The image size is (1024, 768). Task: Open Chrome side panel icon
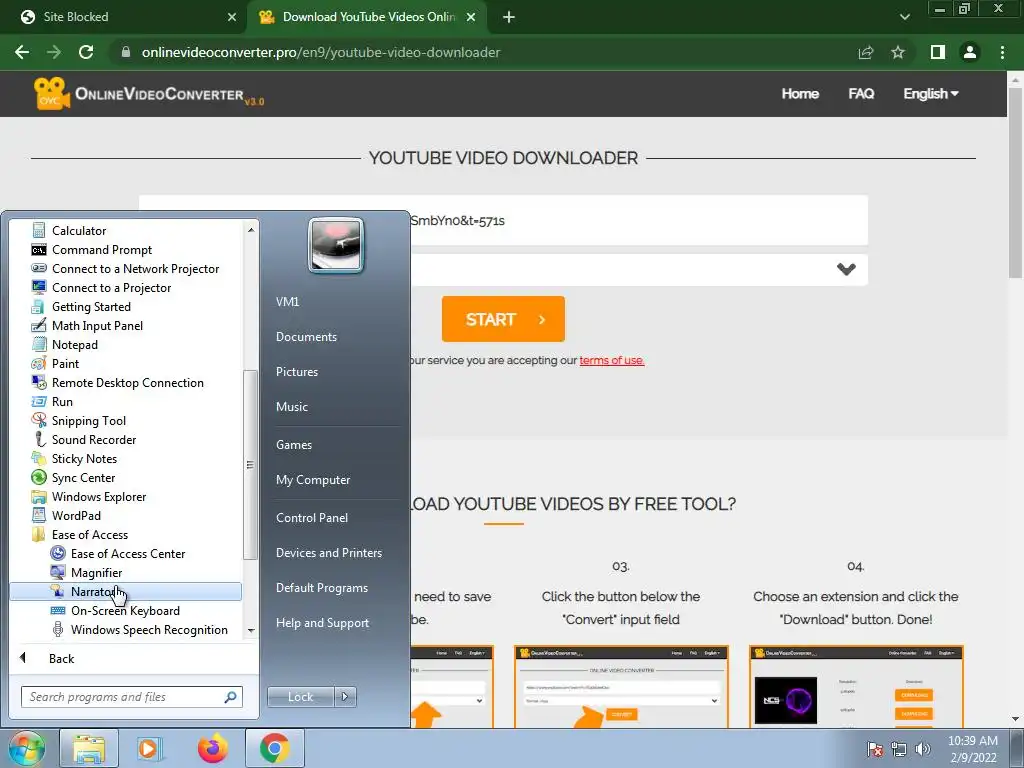pos(938,52)
